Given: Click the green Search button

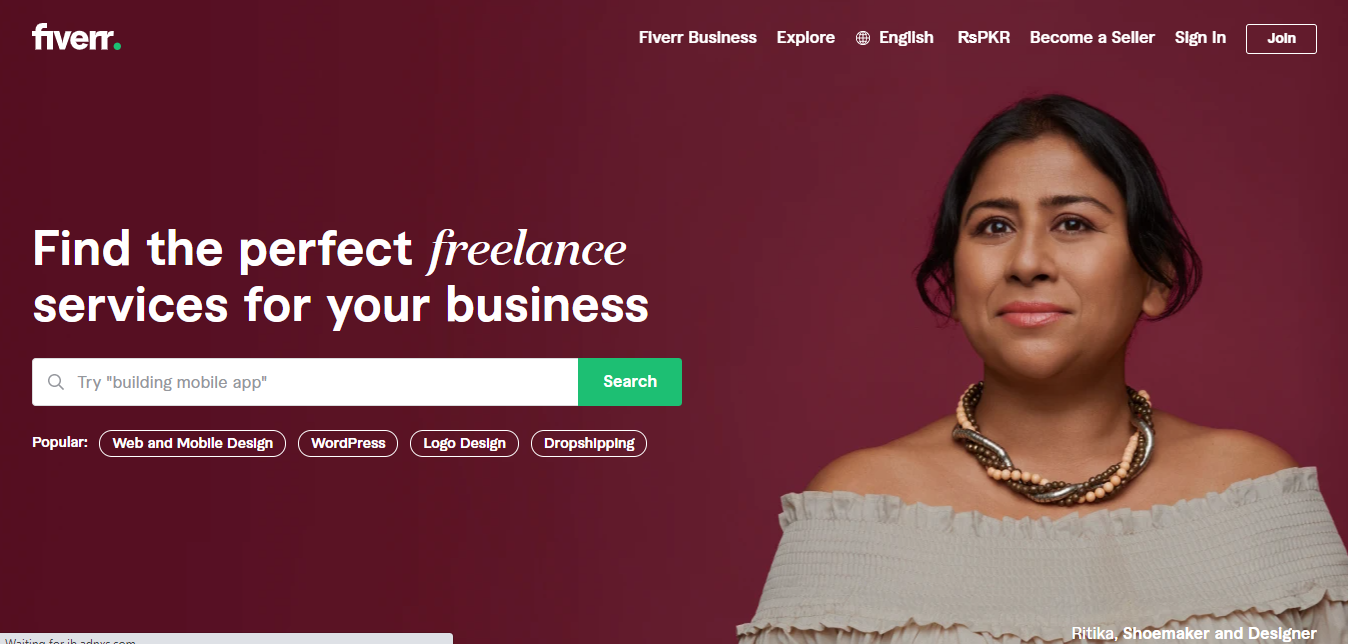Looking at the screenshot, I should coord(630,382).
